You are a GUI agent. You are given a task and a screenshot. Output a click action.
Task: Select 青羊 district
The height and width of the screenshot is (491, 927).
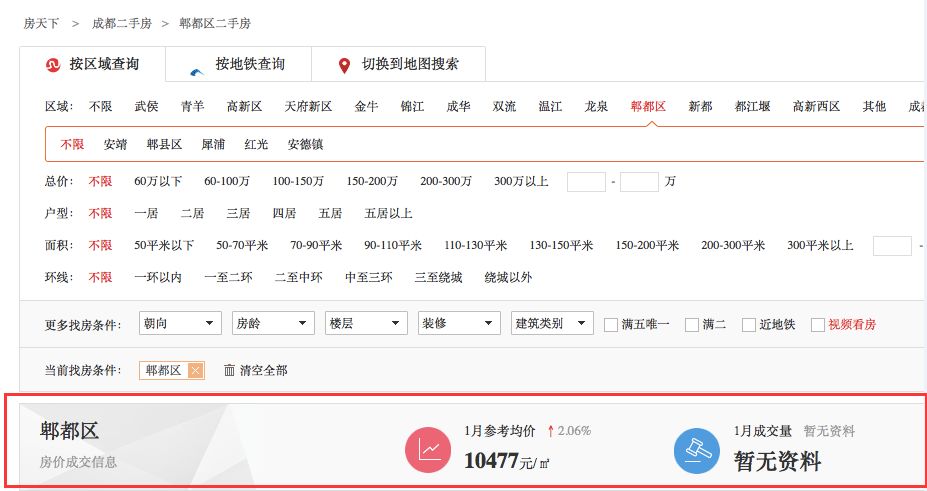point(192,106)
